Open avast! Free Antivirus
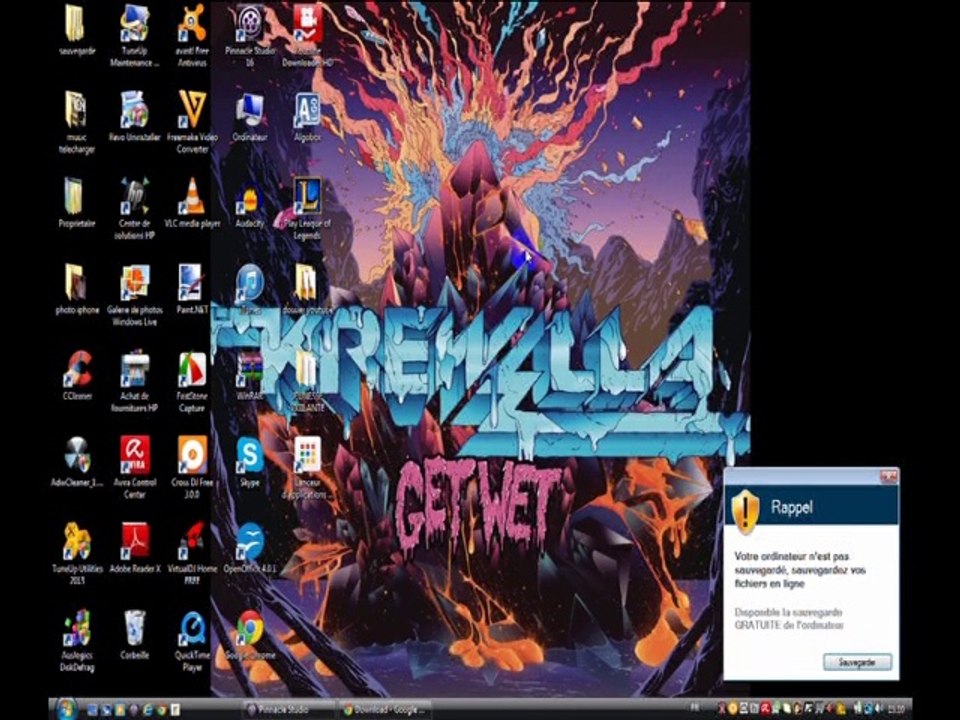 192,36
